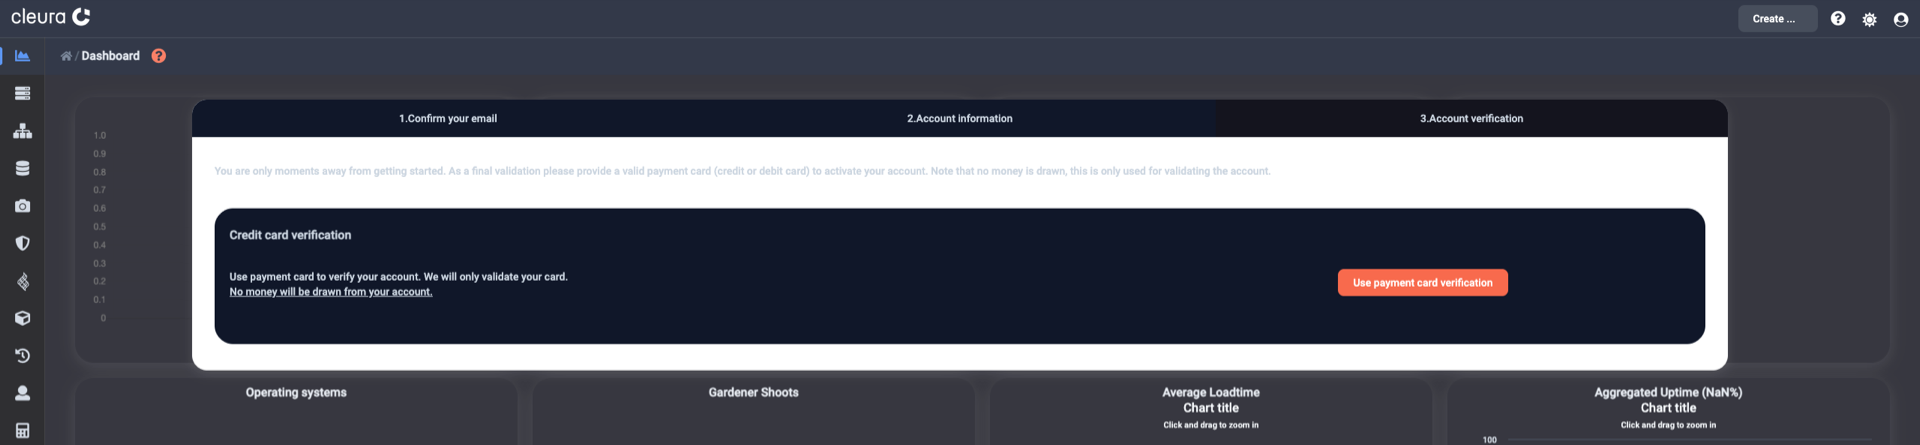
Task: Click the Credit card verification heading
Action: tap(290, 235)
